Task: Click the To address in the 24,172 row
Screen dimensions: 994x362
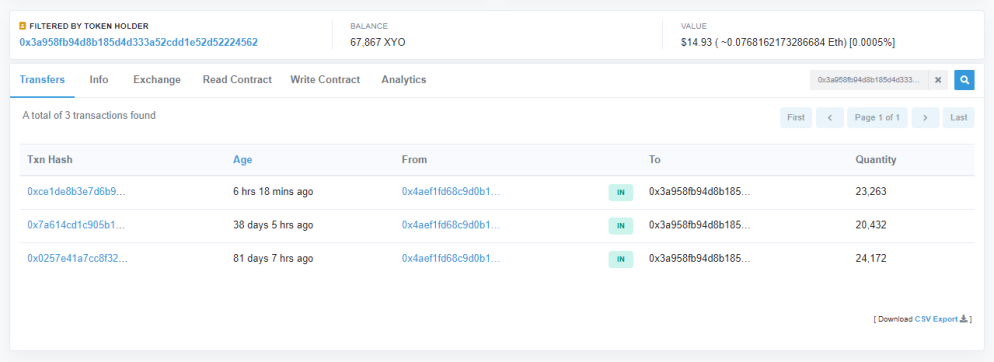Action: 700,259
